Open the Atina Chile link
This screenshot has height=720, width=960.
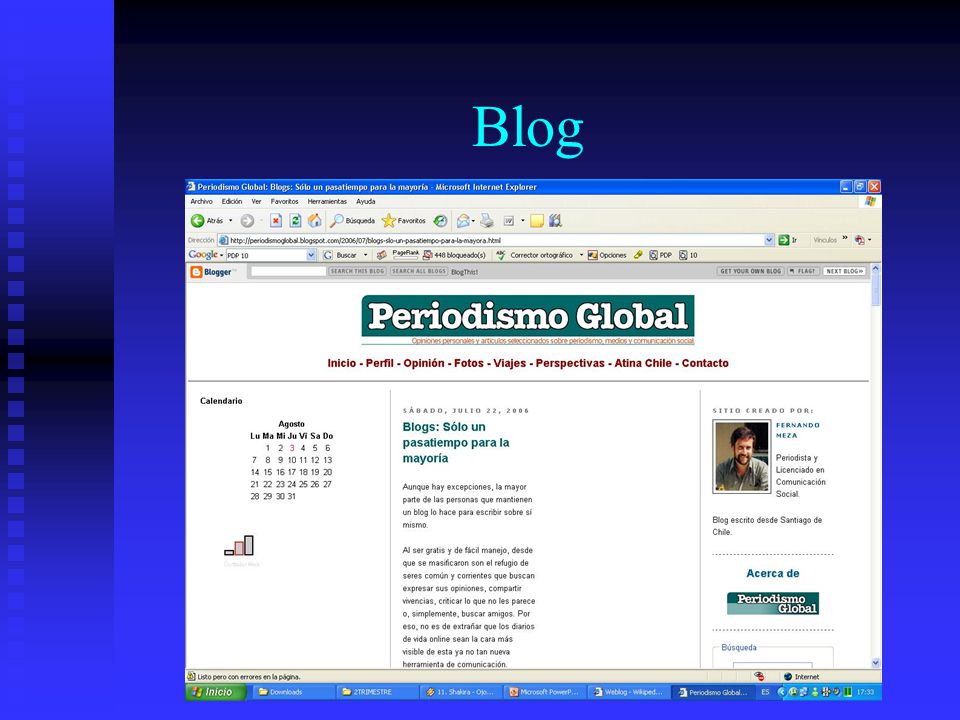coord(643,363)
